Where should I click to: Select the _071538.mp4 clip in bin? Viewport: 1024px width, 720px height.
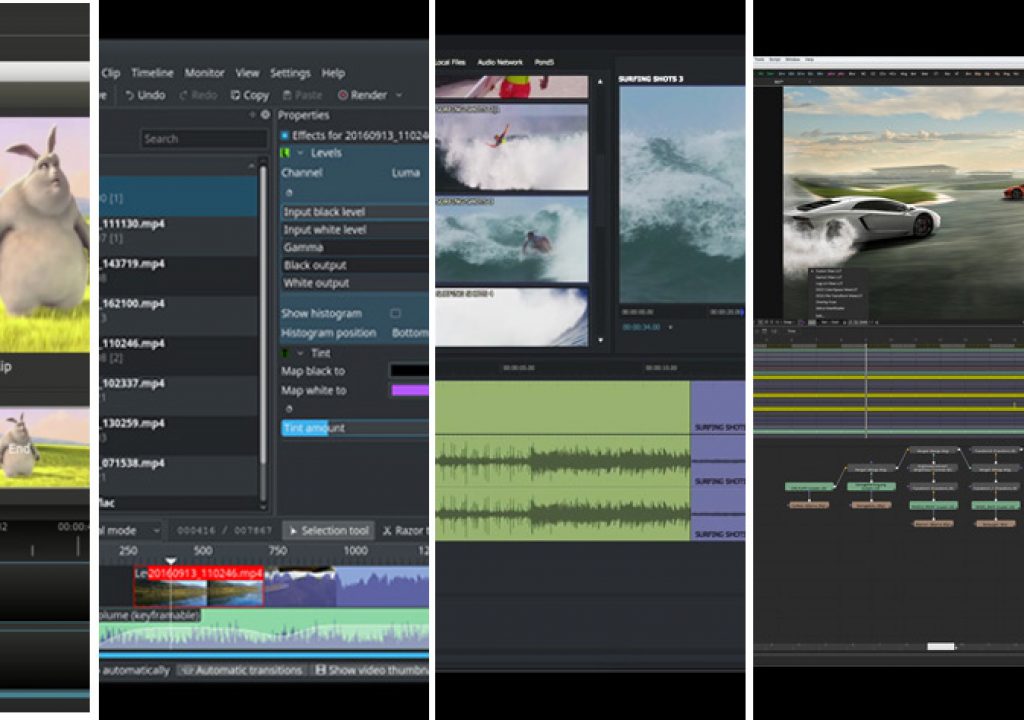pos(178,470)
